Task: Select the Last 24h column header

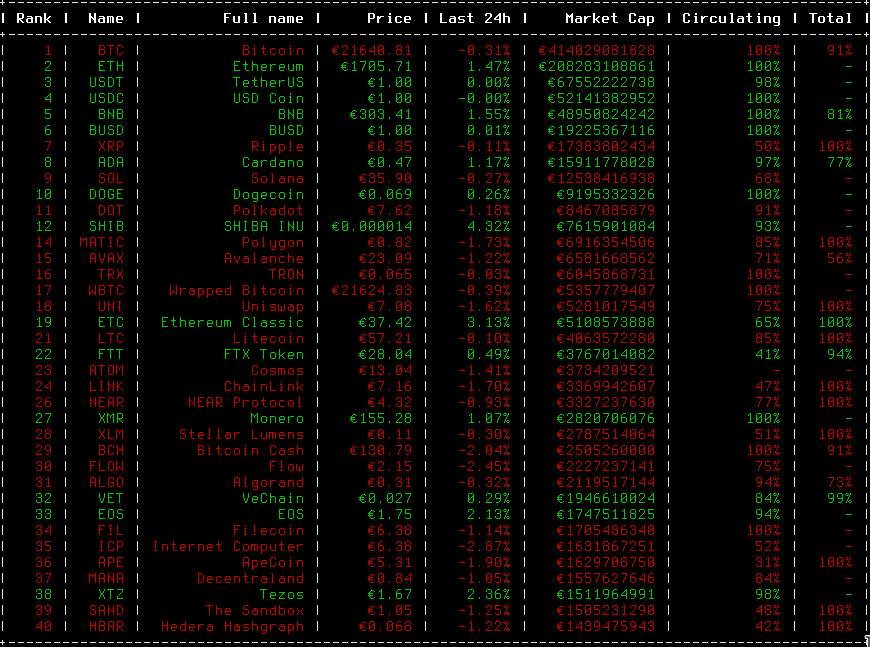Action: tap(474, 18)
